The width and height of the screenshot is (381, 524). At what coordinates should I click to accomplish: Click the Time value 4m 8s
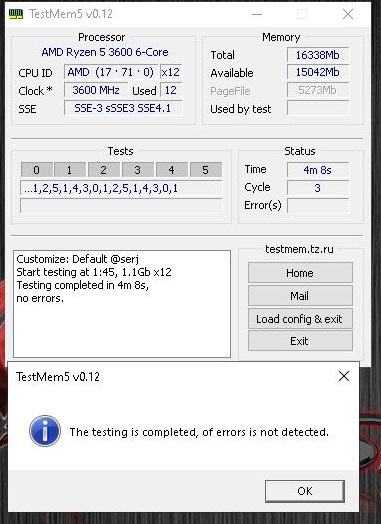pyautogui.click(x=318, y=170)
